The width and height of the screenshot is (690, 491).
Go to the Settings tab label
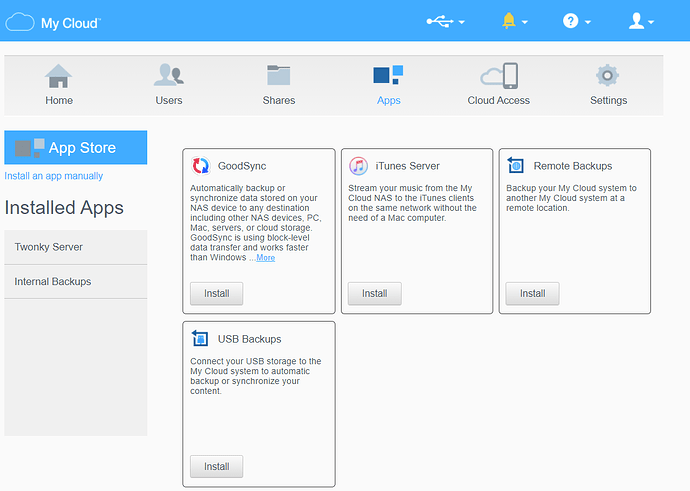point(609,101)
